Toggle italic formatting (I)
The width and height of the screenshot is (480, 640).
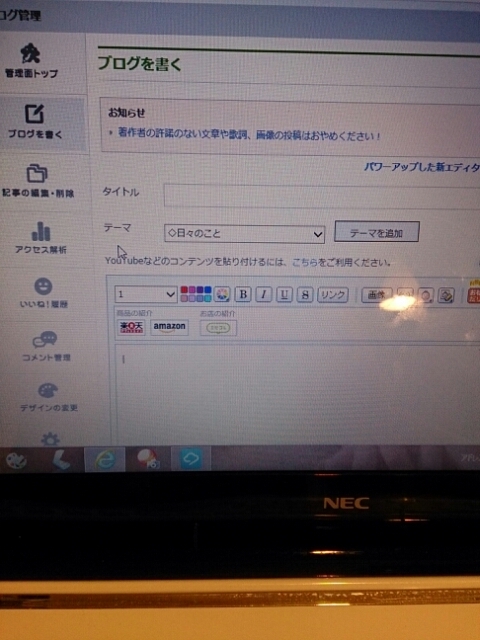(x=264, y=294)
